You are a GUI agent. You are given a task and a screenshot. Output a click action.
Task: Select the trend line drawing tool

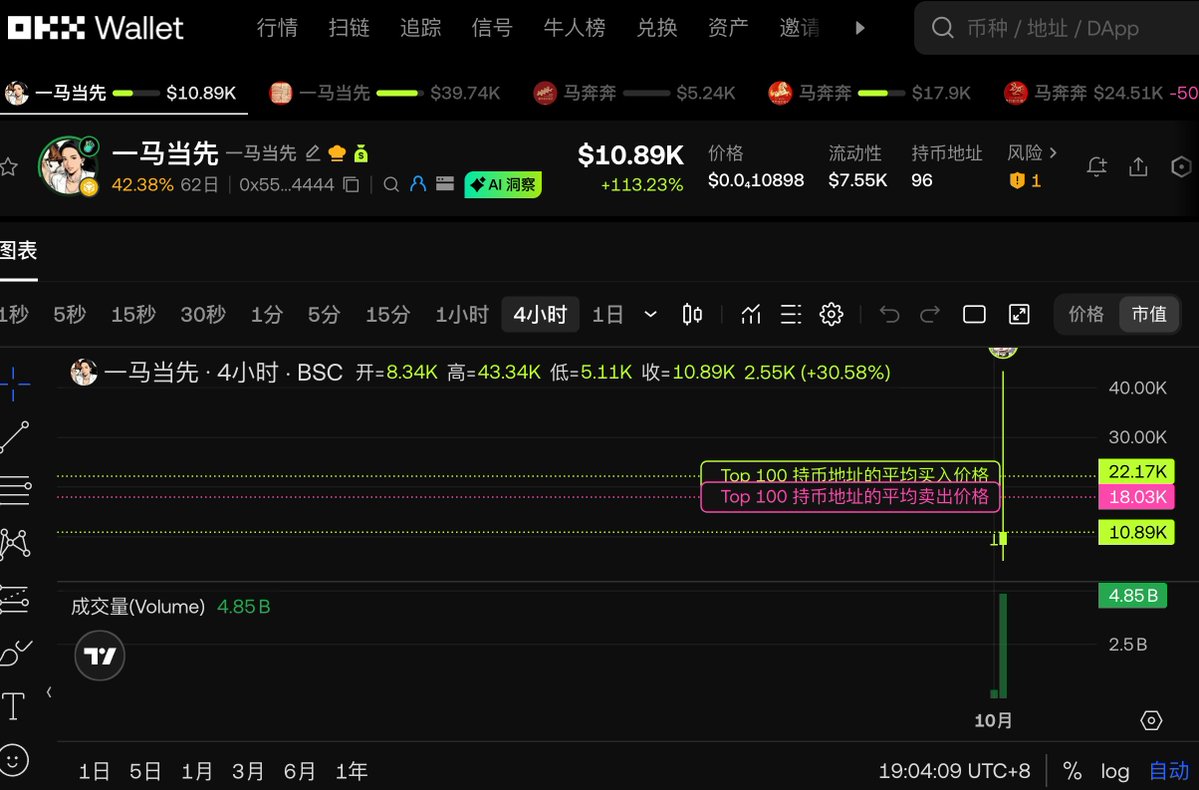[15, 437]
